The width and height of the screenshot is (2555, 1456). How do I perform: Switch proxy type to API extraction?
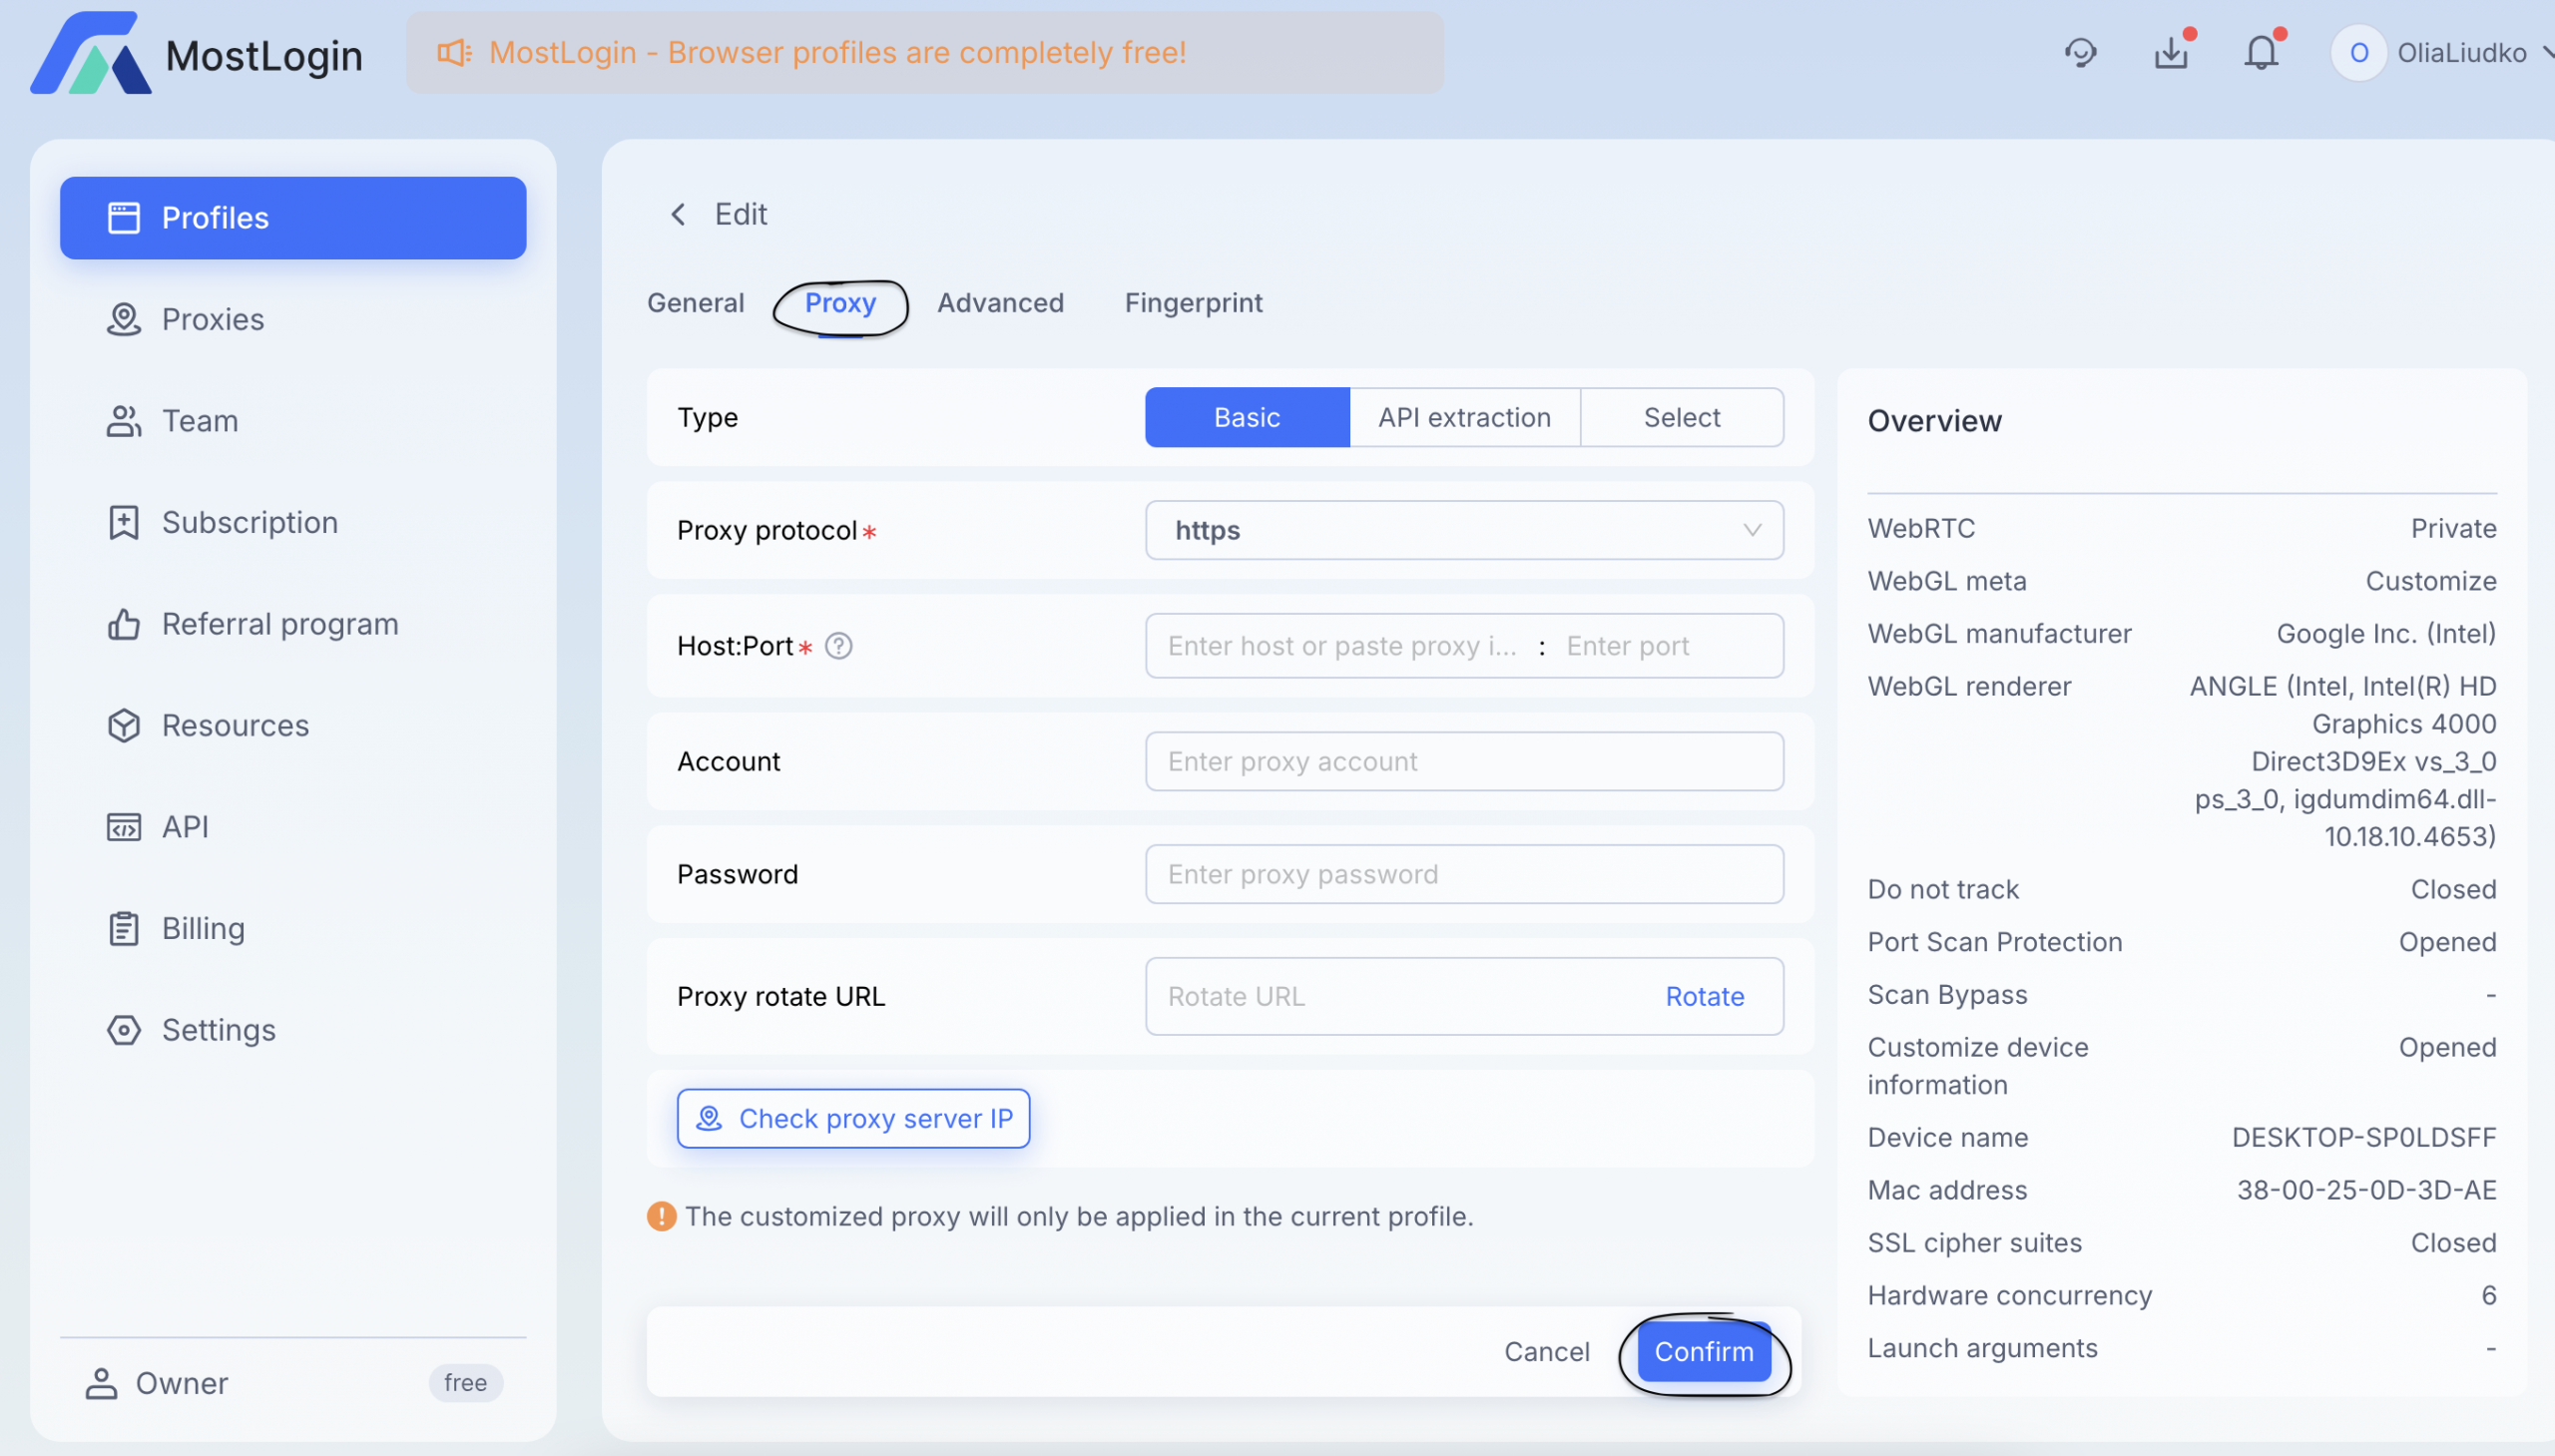pos(1464,417)
